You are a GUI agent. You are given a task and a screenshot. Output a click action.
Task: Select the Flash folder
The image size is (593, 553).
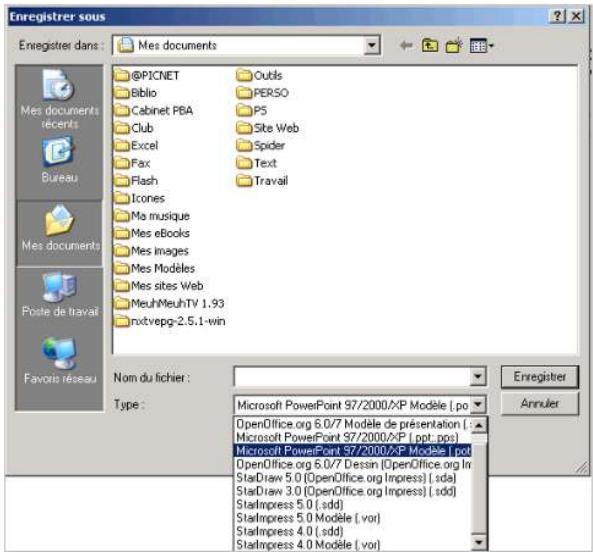(136, 181)
